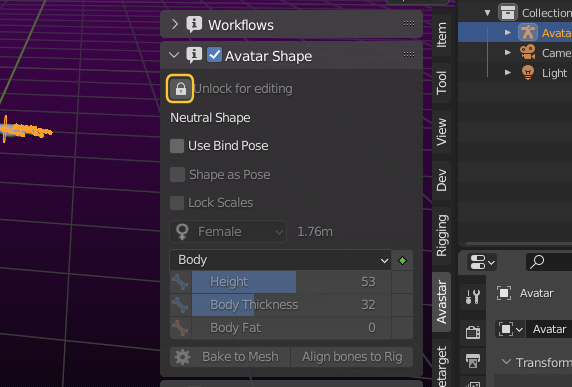Open the Avatar object browse dropdown

[510, 329]
